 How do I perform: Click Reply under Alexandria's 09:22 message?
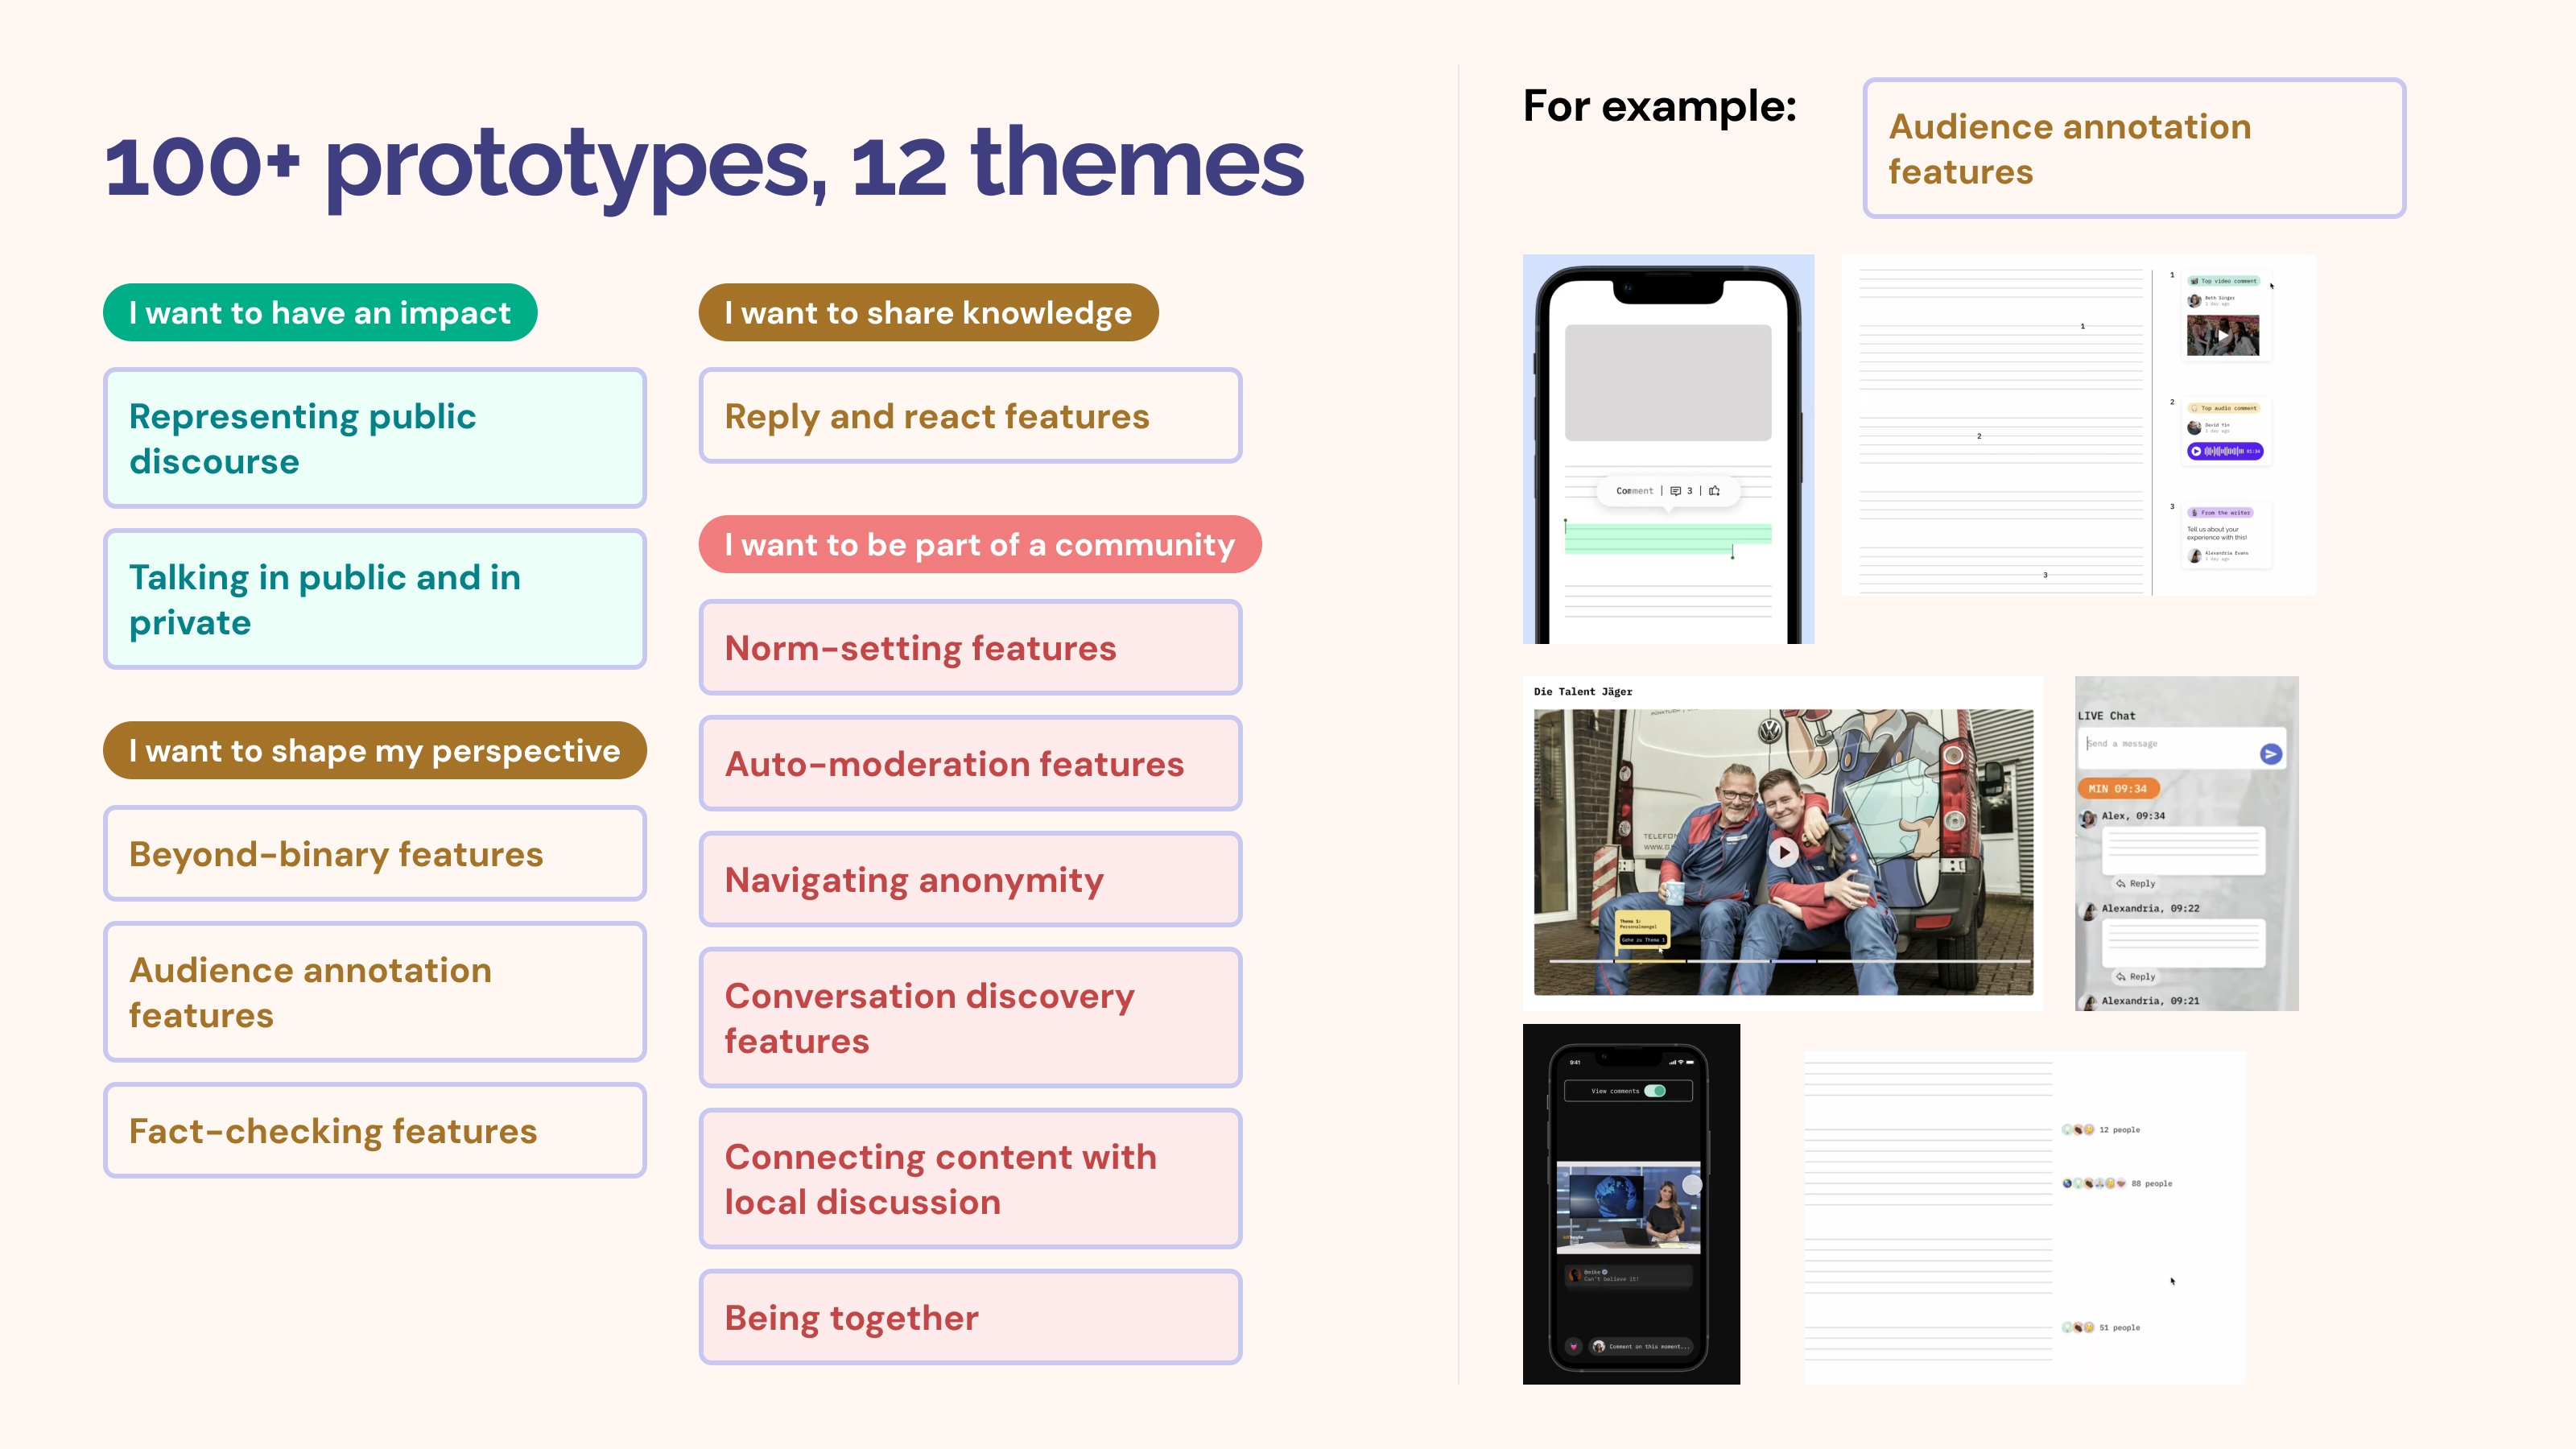point(2136,977)
